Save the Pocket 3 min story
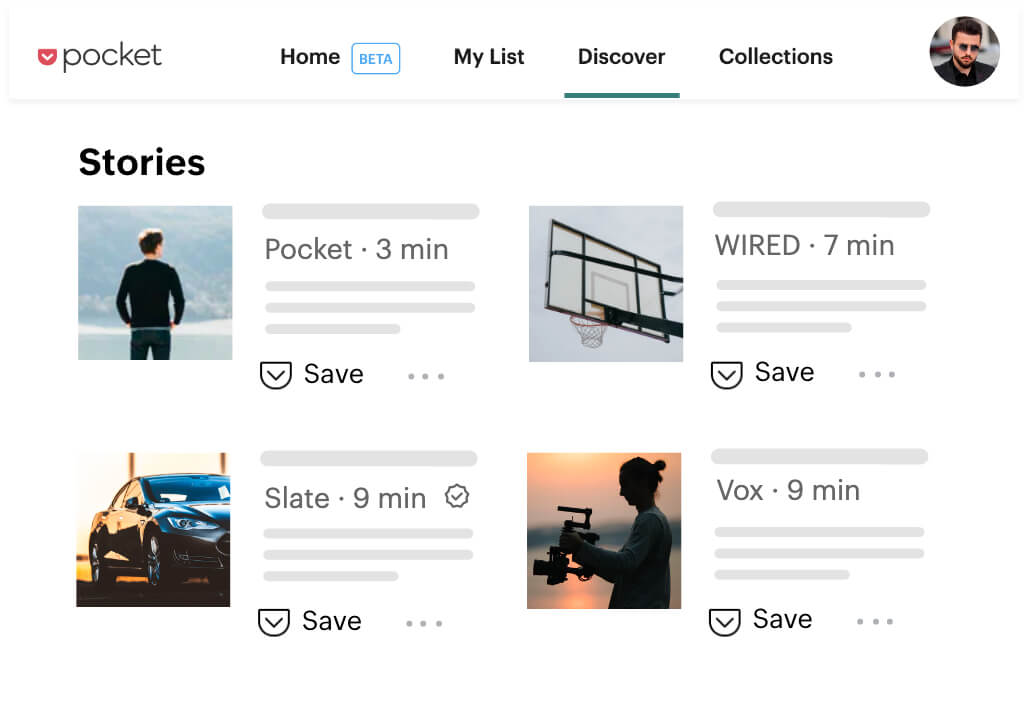This screenshot has height=706, width=1029. click(312, 375)
